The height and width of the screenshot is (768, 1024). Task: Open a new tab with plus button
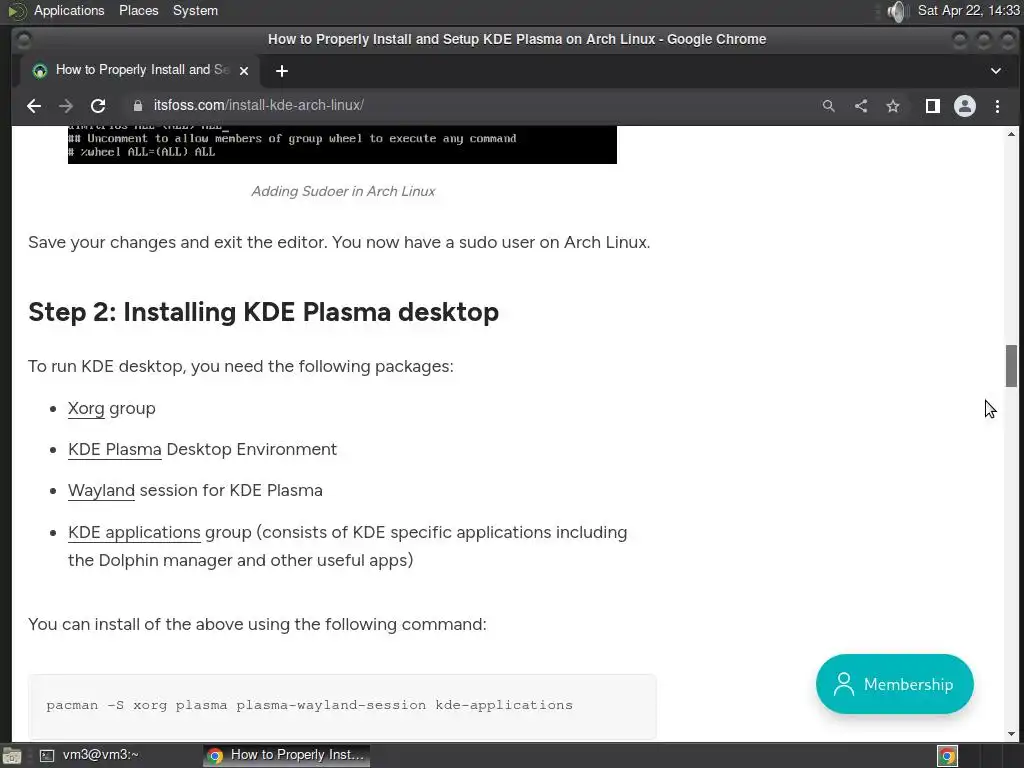[x=281, y=71]
